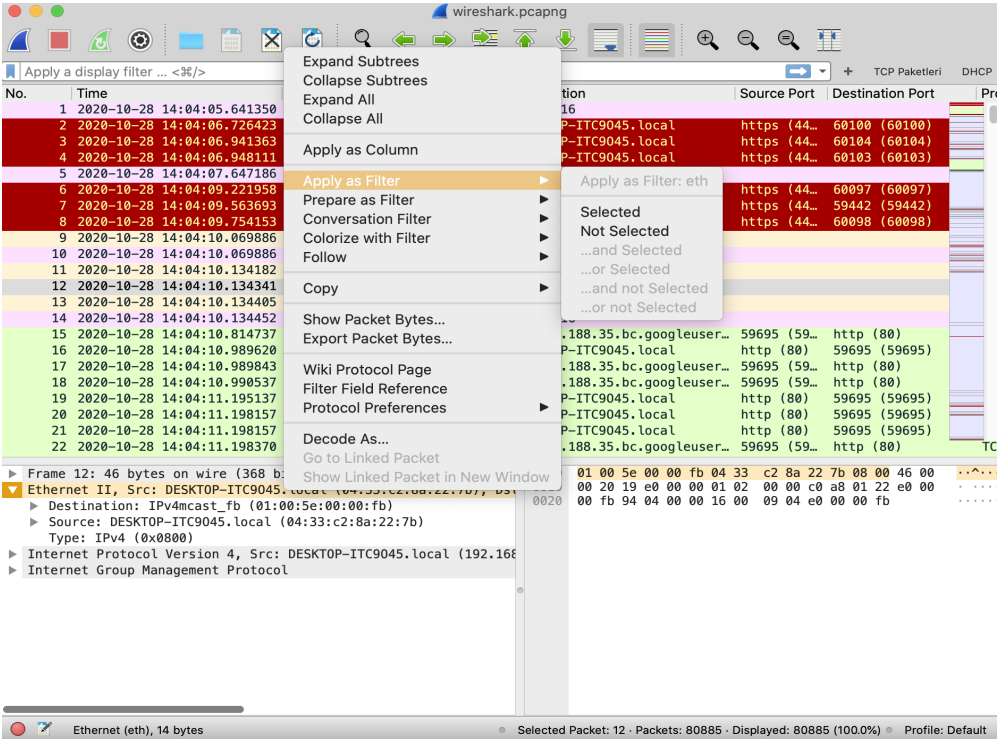
Task: Save this capture file icon
Action: [231, 40]
